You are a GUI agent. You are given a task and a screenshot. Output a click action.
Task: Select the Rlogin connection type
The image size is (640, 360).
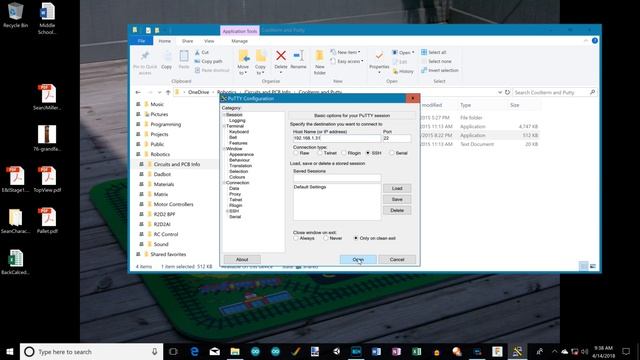click(x=344, y=153)
